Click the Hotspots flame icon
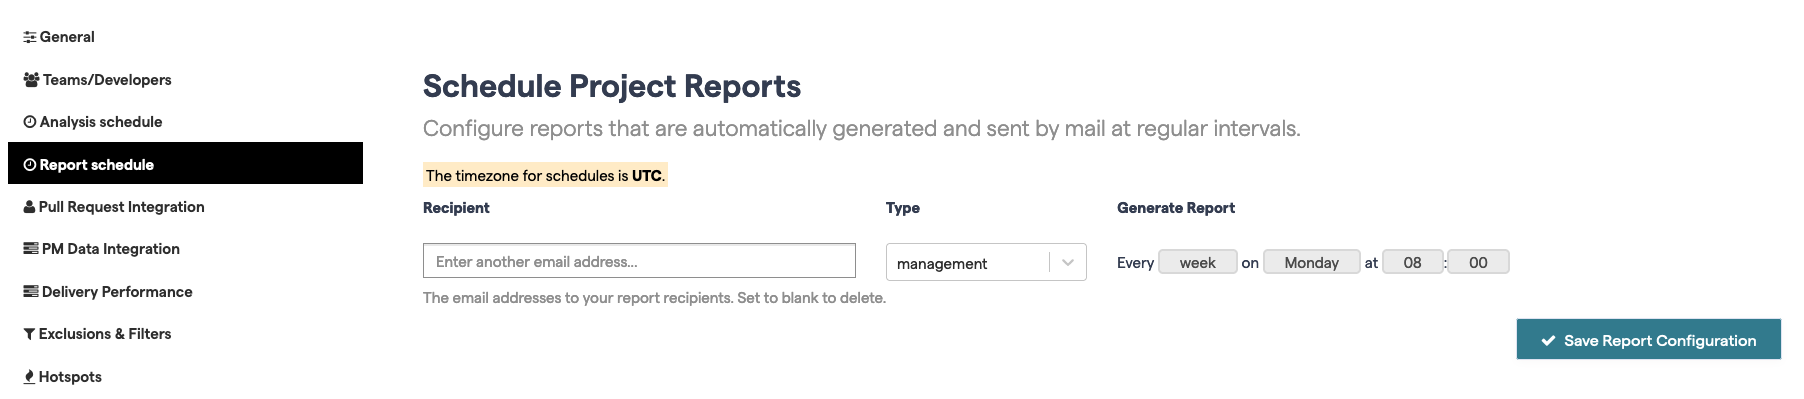 click(30, 377)
